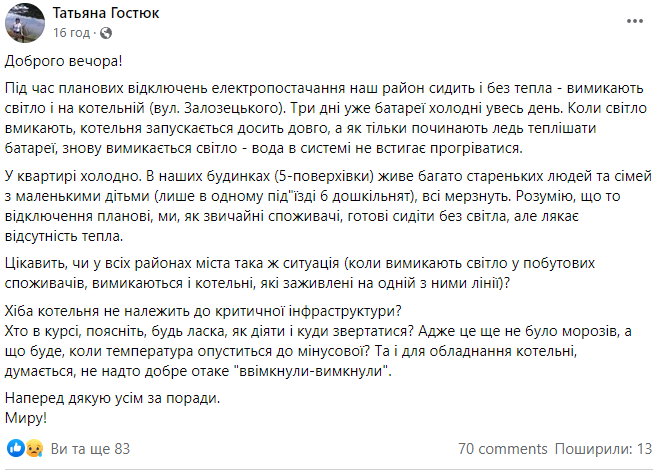
Task: Click the blue Like reaction icon
Action: click(x=17, y=448)
